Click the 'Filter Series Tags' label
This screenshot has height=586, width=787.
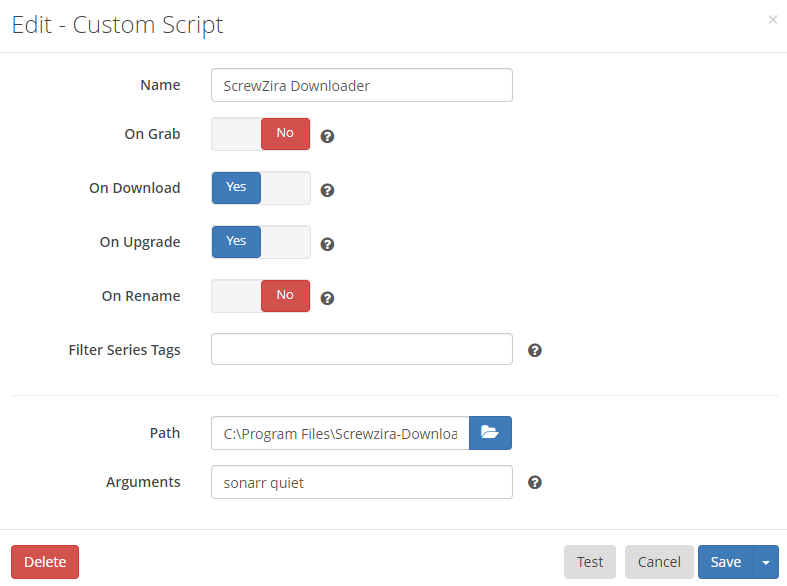(x=124, y=350)
